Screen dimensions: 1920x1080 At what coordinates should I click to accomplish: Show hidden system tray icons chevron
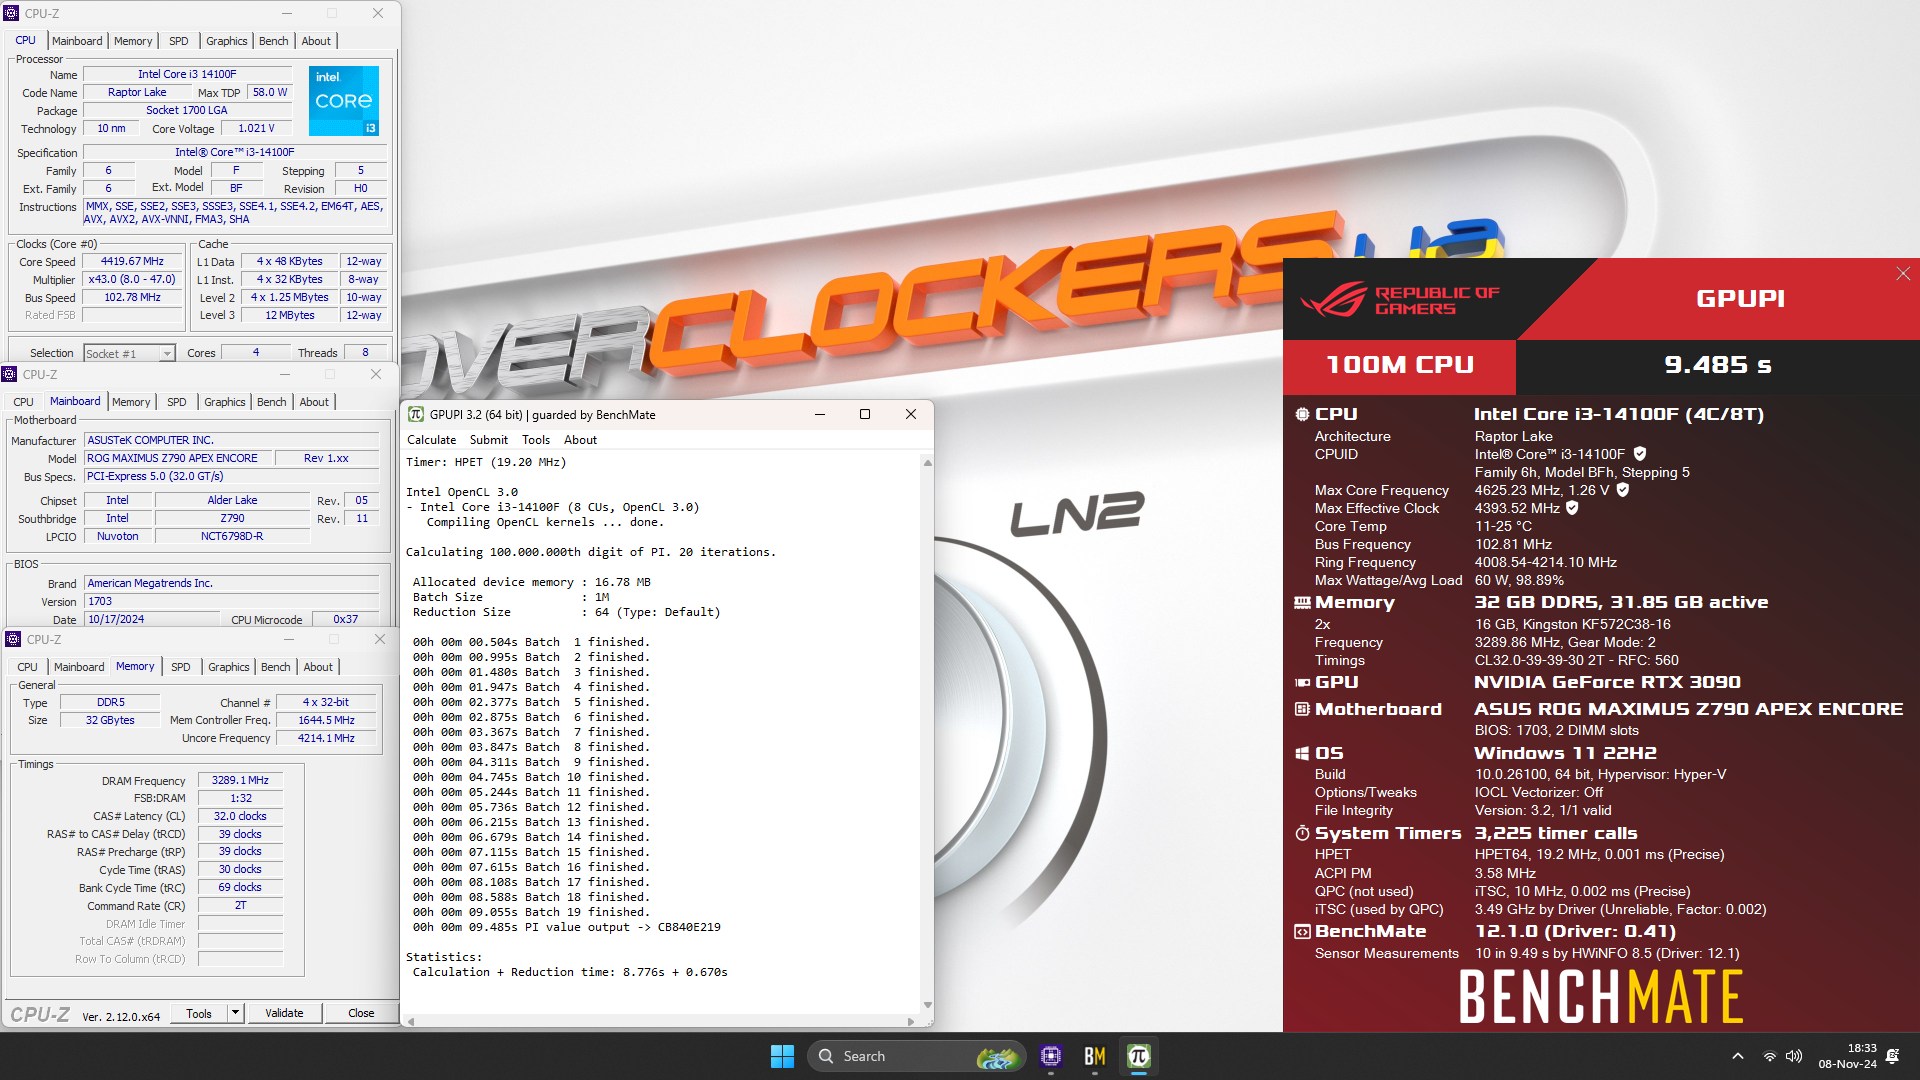1738,1056
